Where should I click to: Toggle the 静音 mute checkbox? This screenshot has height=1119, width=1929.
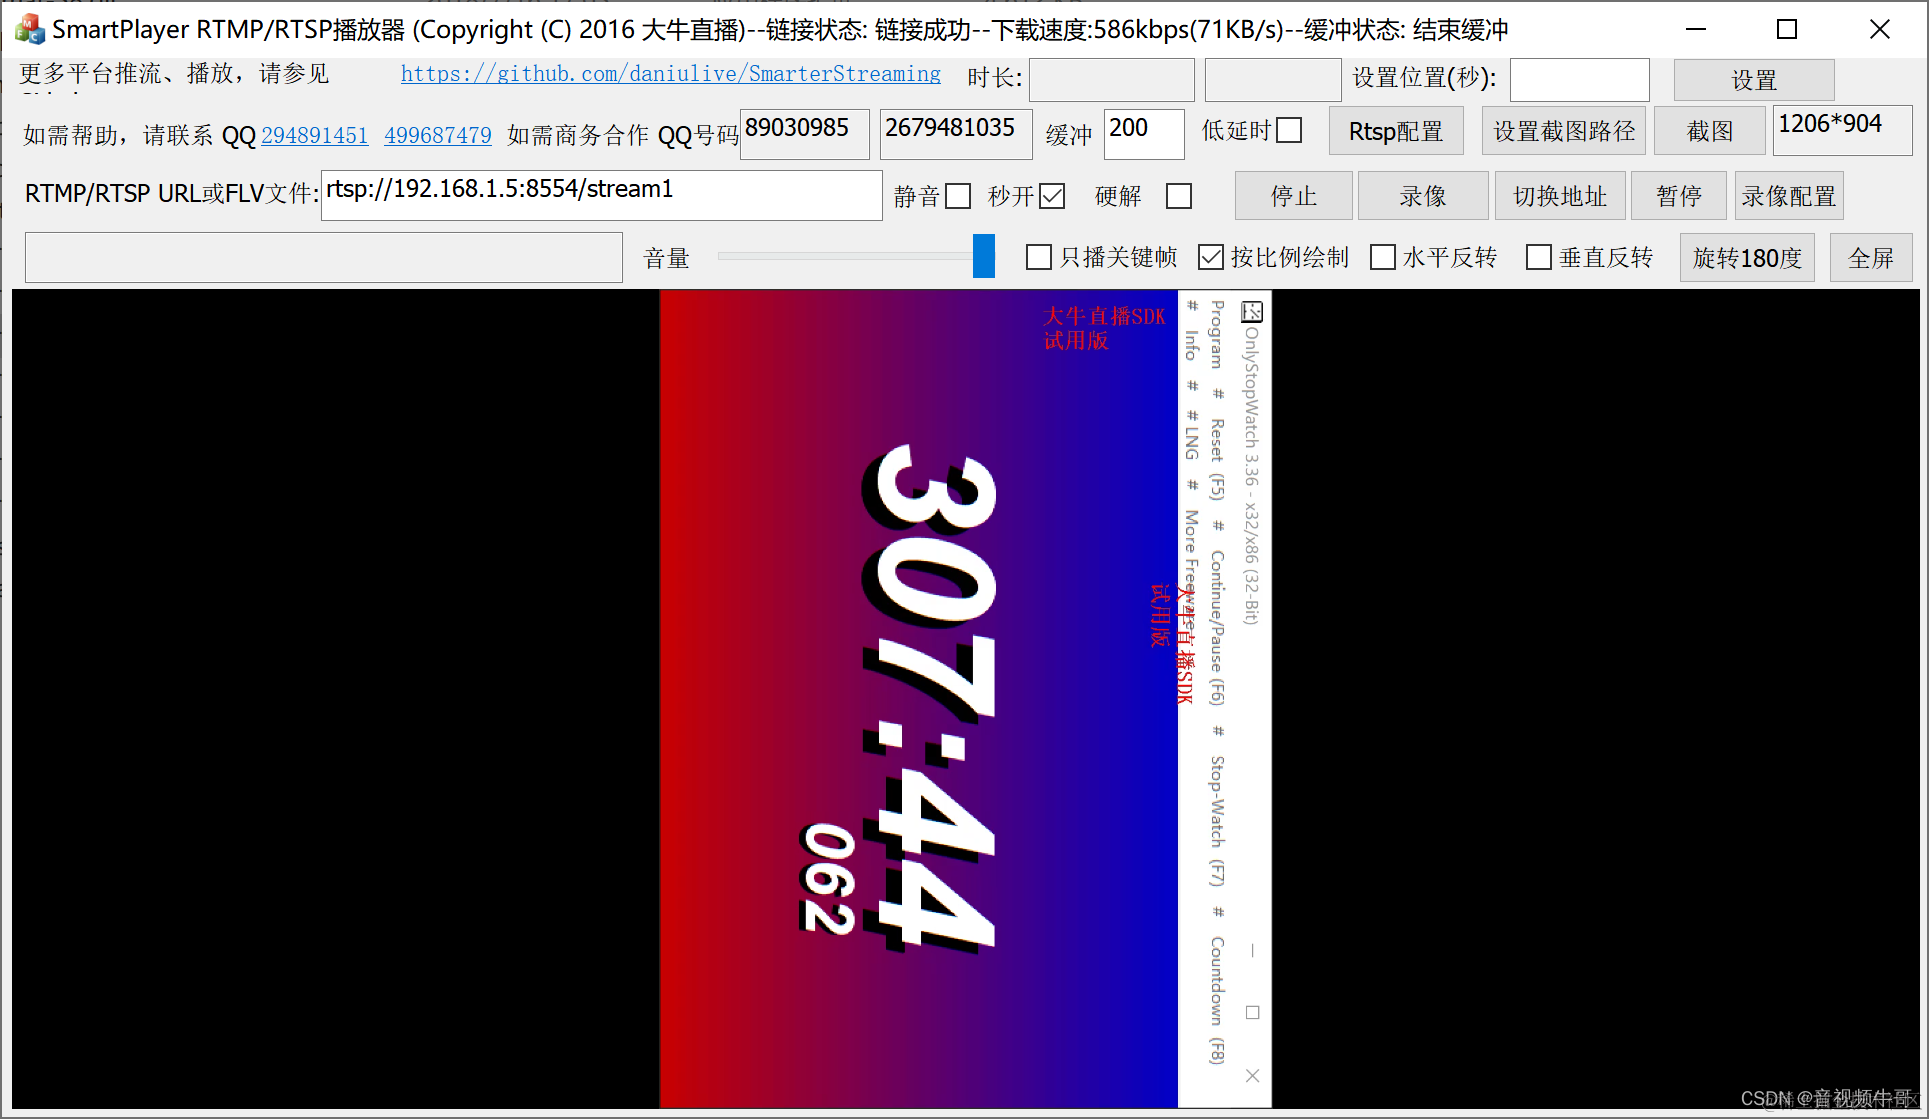point(958,196)
